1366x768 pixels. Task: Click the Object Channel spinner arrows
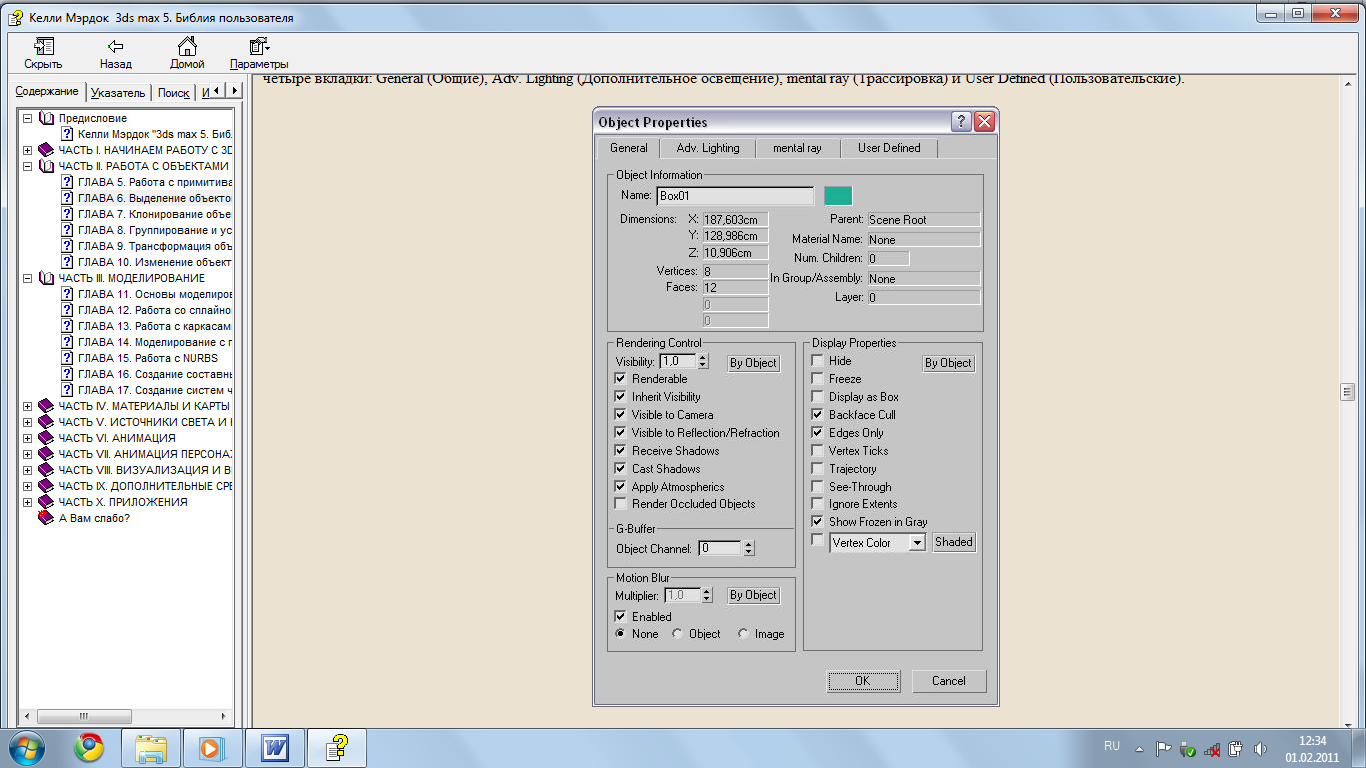[749, 548]
